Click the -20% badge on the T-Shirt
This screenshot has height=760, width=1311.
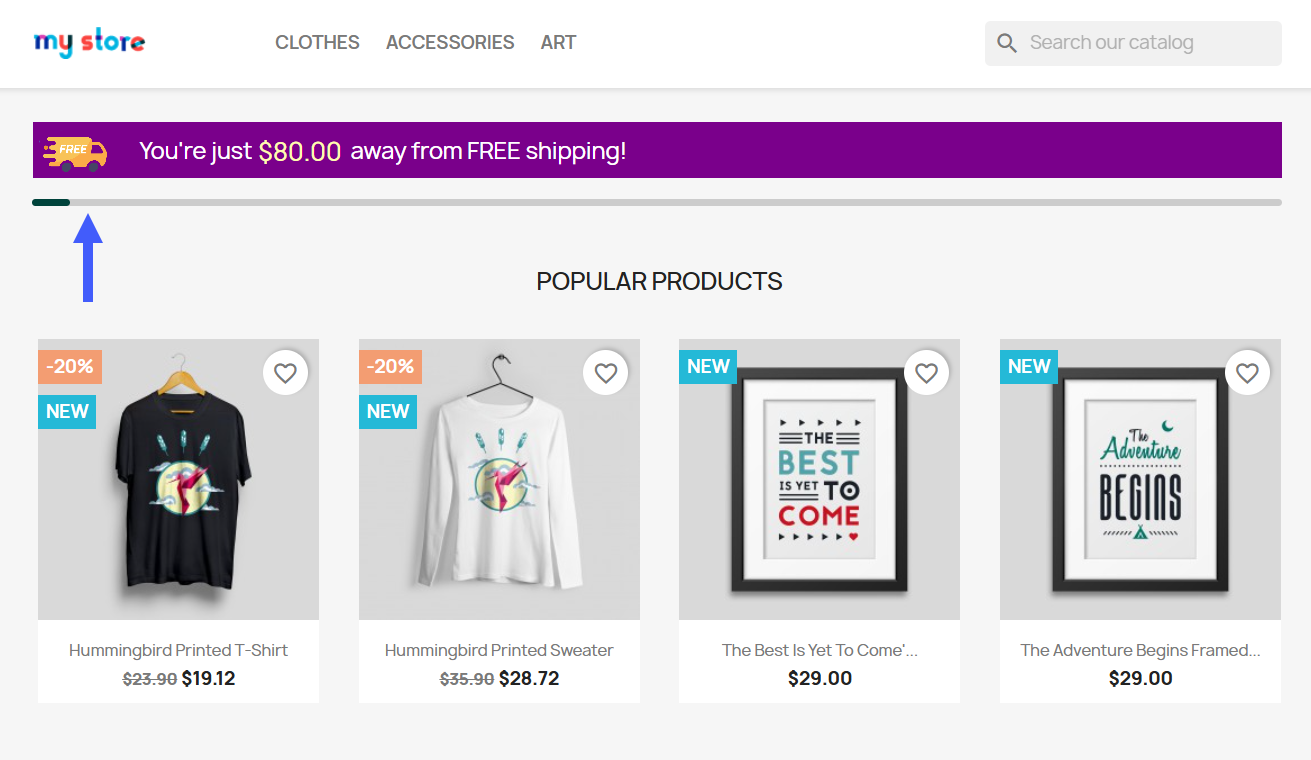(x=70, y=367)
